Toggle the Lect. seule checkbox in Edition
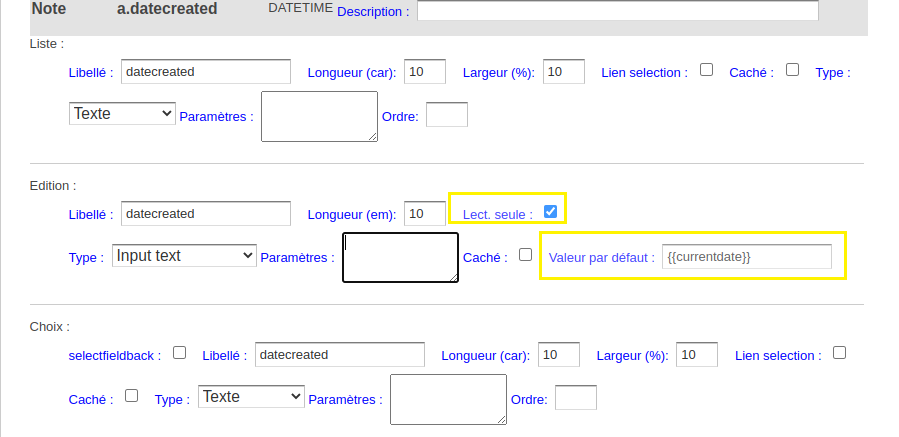The width and height of the screenshot is (899, 437). [550, 212]
